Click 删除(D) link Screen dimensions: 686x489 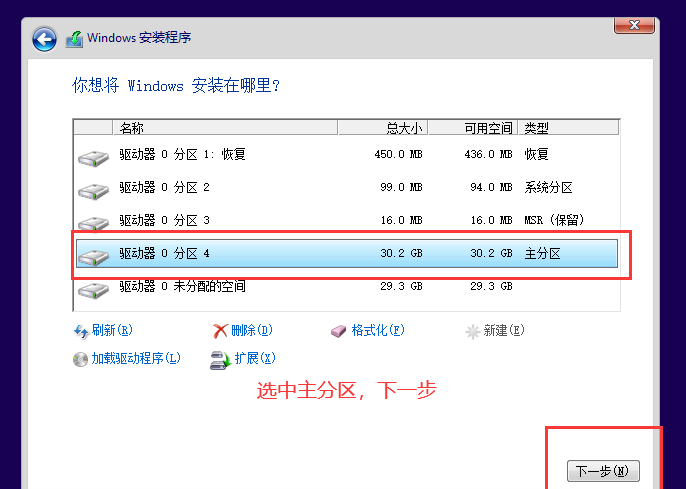(252, 330)
